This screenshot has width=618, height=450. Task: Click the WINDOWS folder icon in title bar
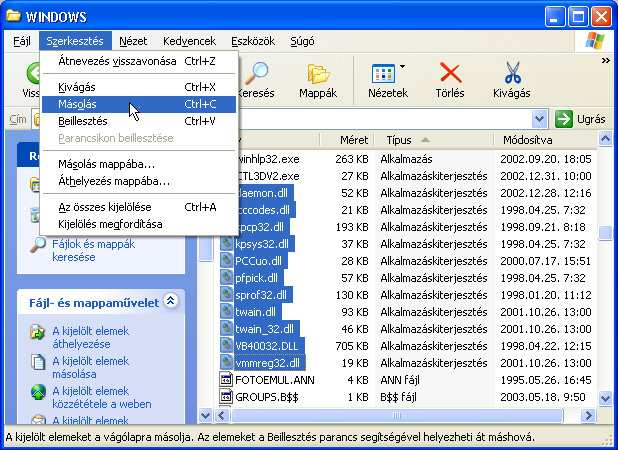click(13, 16)
